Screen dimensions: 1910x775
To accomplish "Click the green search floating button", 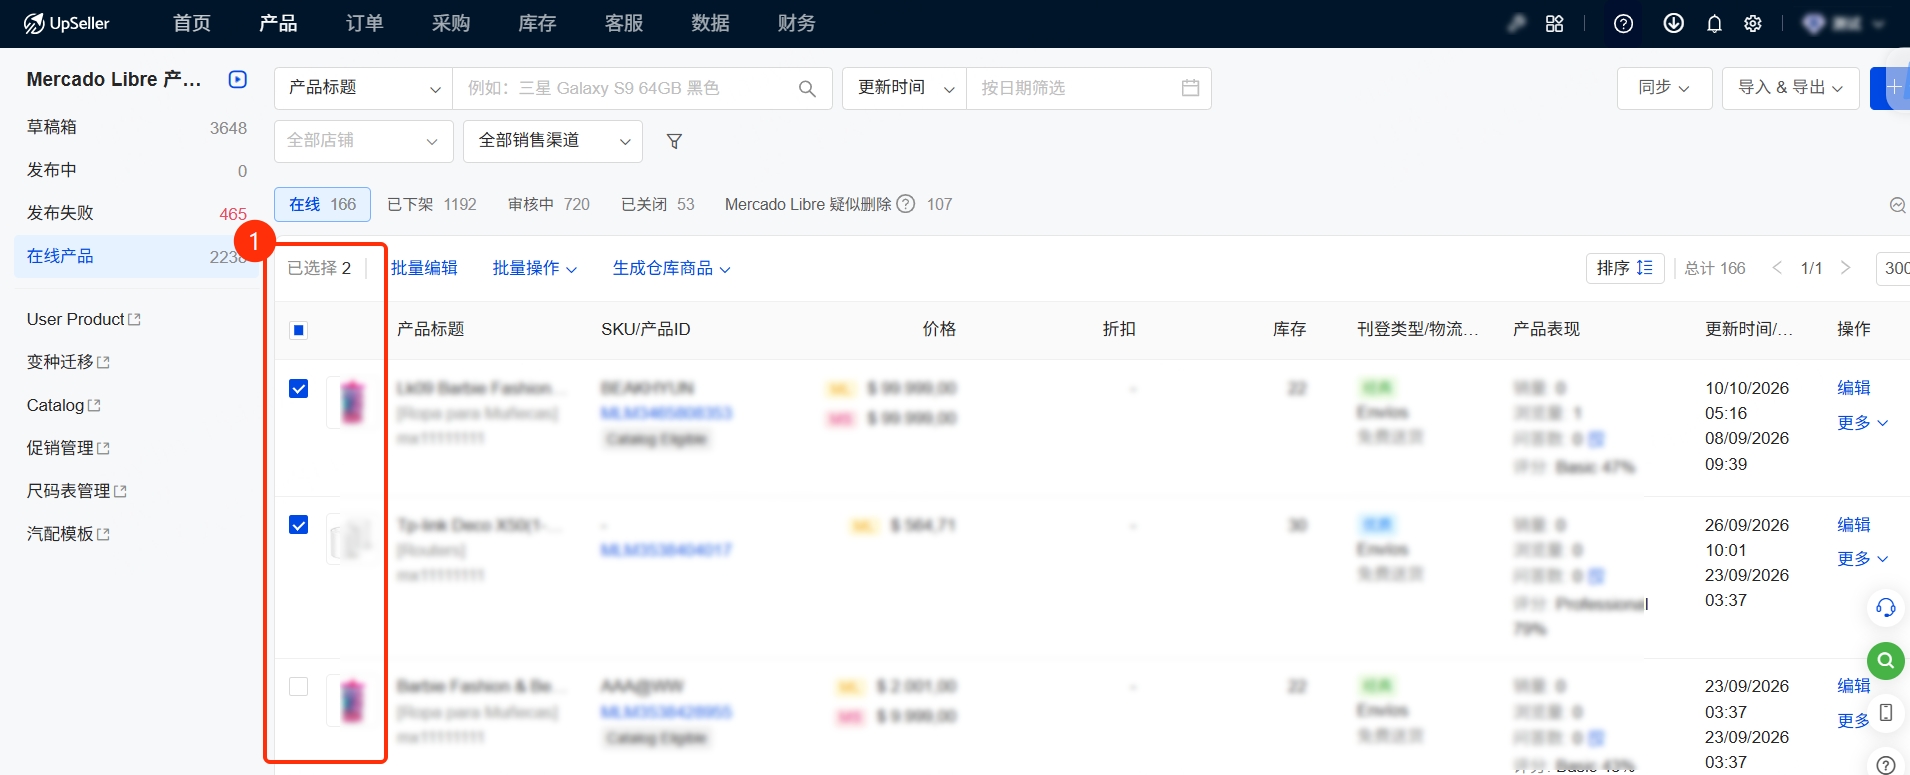I will click(x=1885, y=661).
